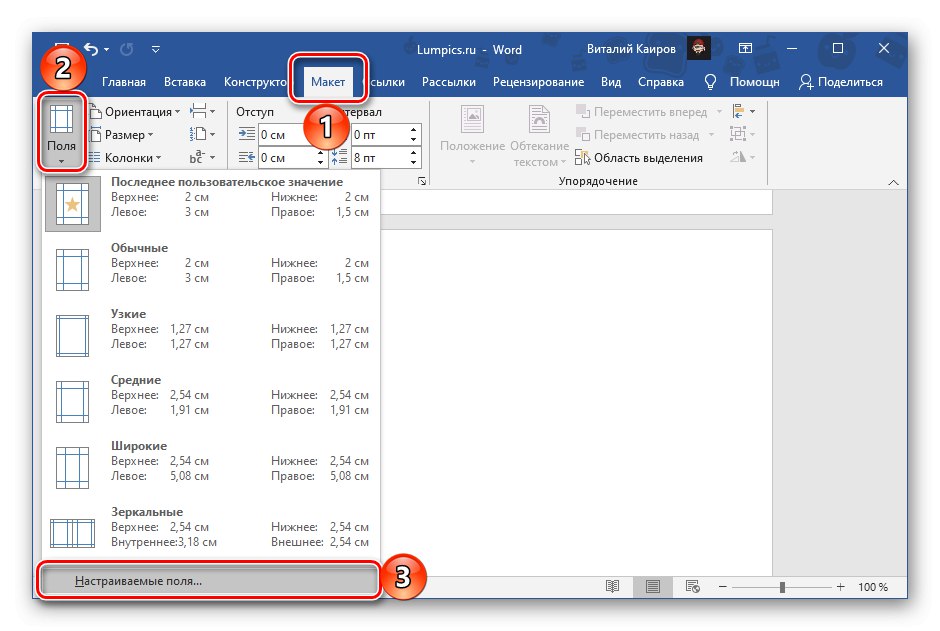Open Customize Quick Access Toolbar dropdown
The image size is (940, 631).
click(x=155, y=49)
